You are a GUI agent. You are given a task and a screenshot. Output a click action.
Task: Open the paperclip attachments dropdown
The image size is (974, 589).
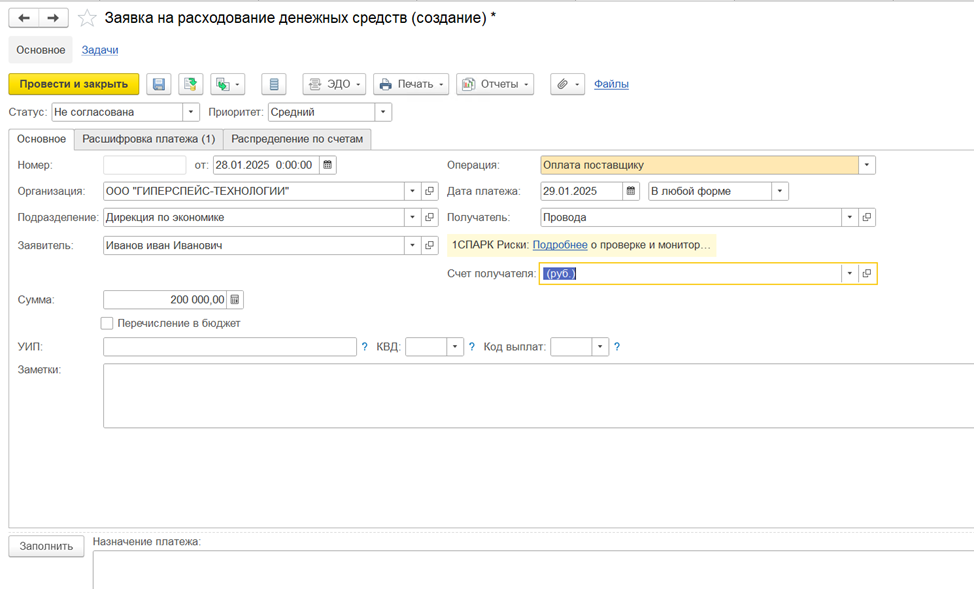point(567,84)
